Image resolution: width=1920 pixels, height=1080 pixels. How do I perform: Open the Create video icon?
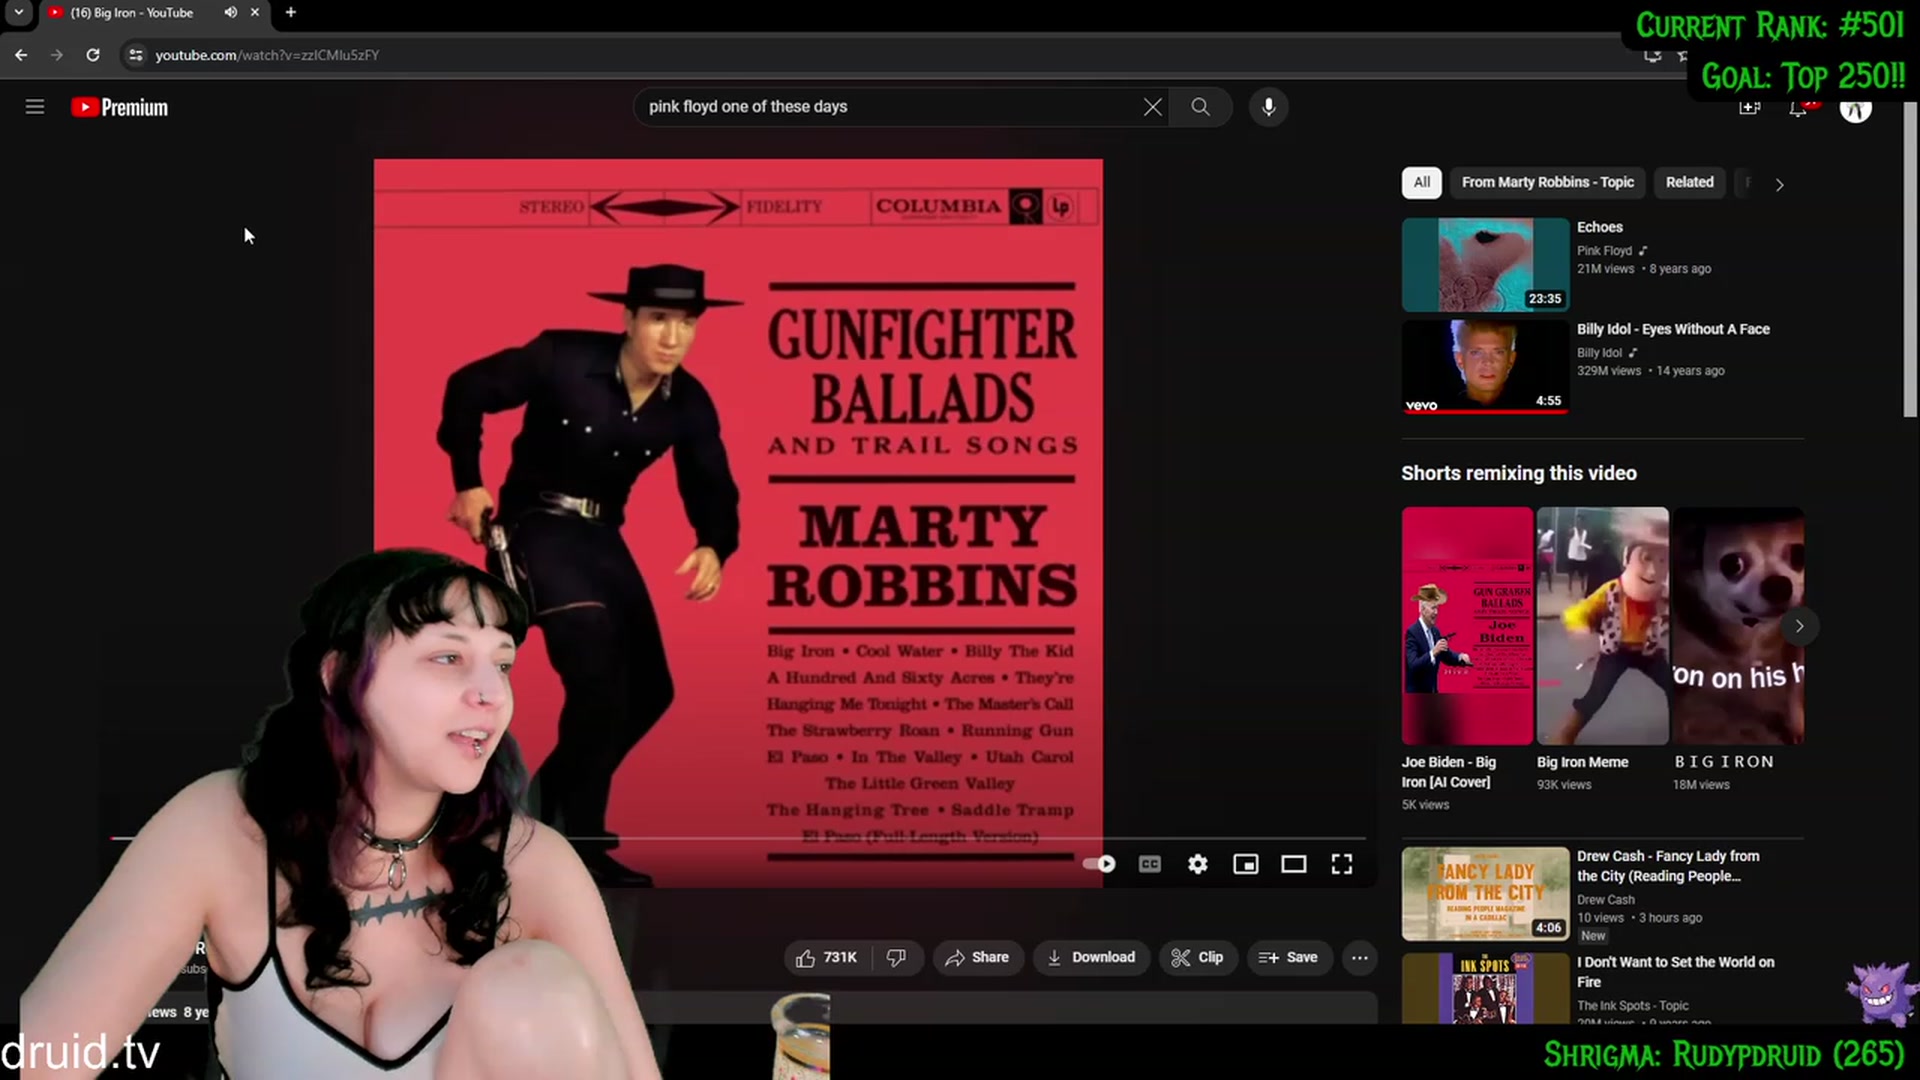point(1749,108)
